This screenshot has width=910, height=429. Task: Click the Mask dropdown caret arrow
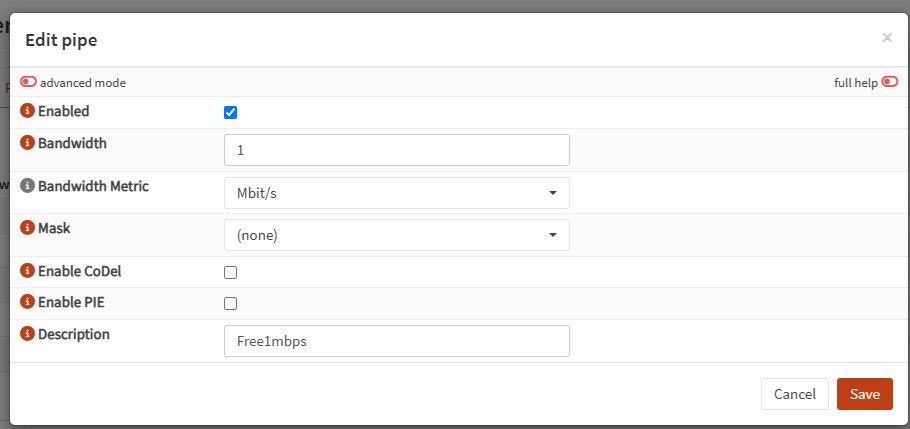pos(552,235)
